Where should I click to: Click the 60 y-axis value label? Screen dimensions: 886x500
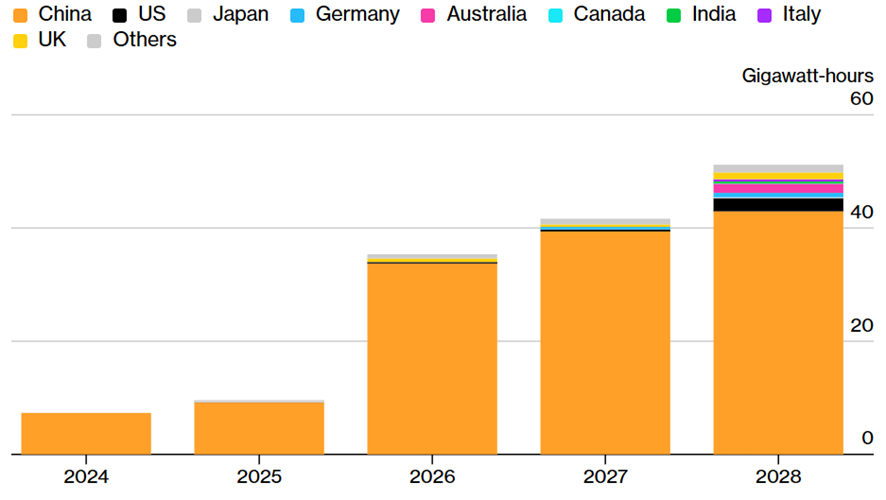coord(860,99)
